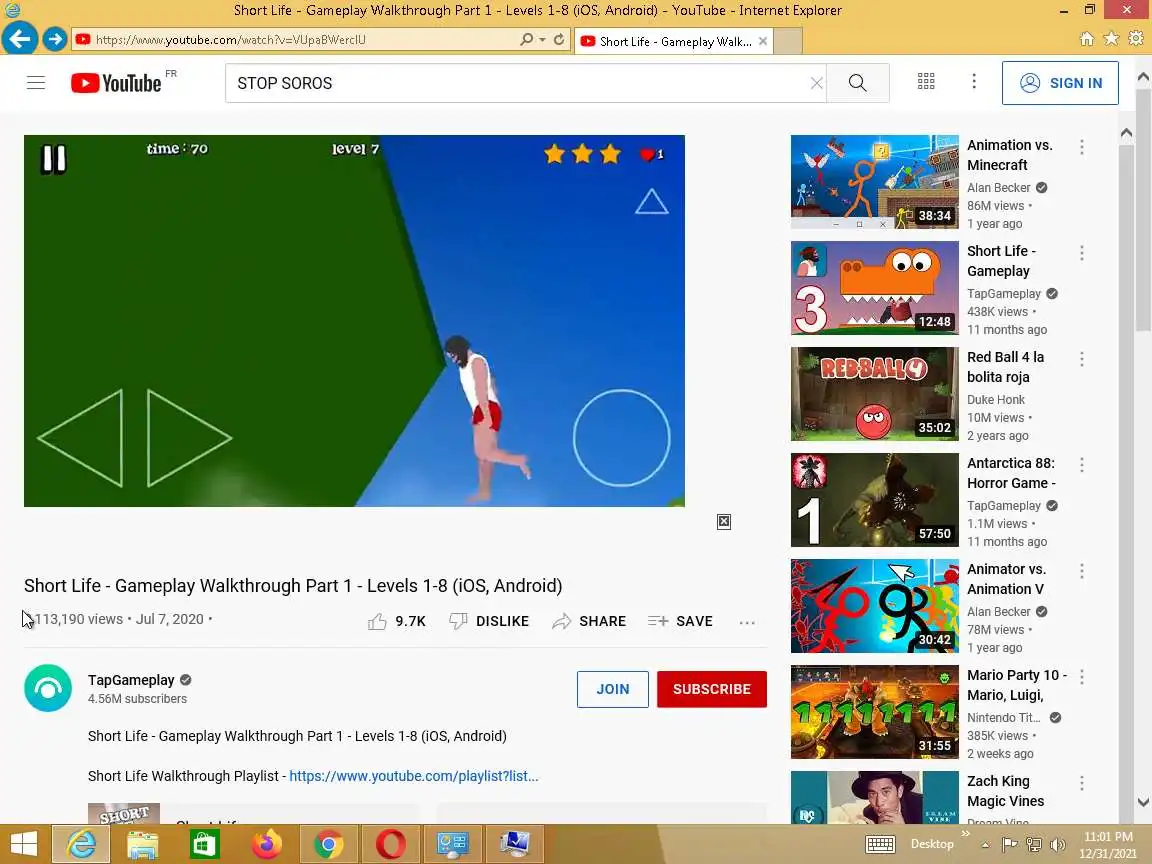Open the Windows Store taskbar icon
Viewport: 1152px width, 864px height.
click(x=204, y=845)
